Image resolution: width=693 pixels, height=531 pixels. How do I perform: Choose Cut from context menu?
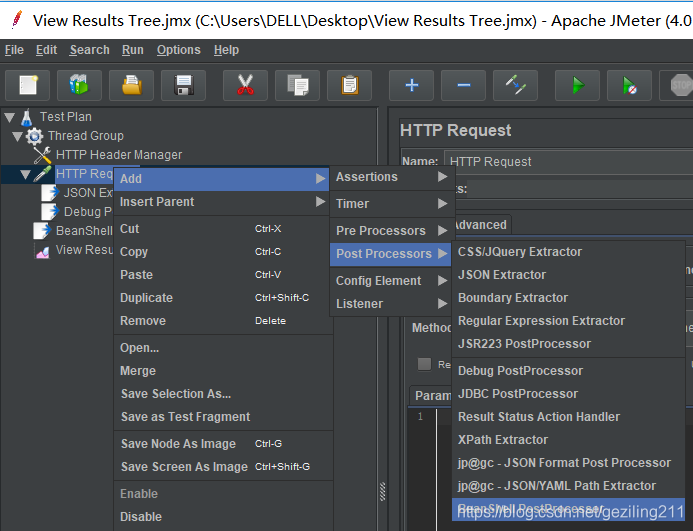[223, 229]
